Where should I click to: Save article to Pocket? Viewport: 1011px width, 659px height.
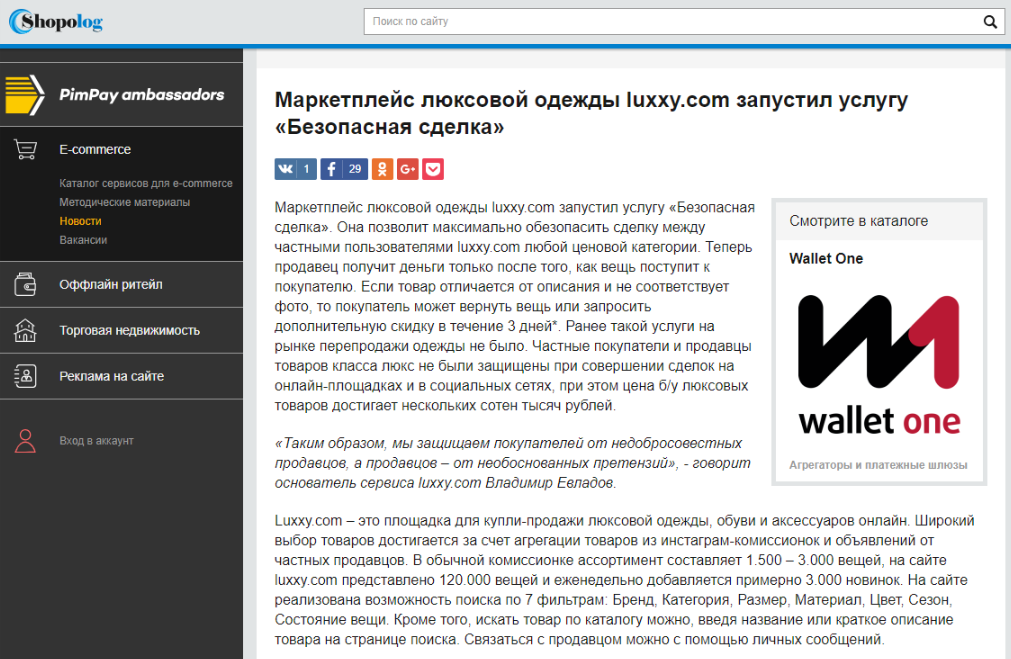click(432, 169)
